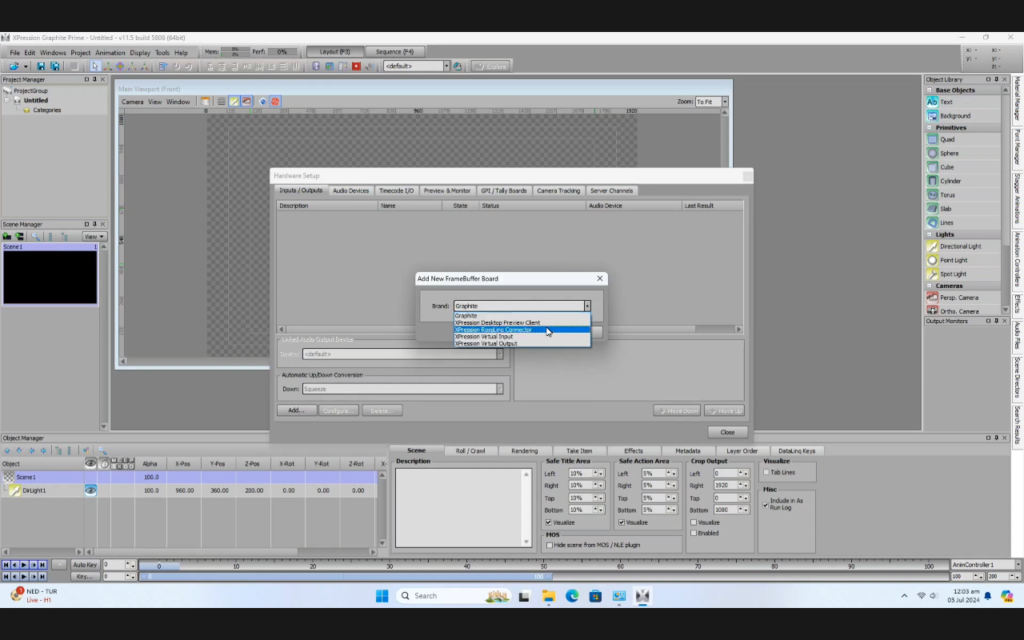Add a Spot Light from the library
1024x640 pixels.
point(953,274)
